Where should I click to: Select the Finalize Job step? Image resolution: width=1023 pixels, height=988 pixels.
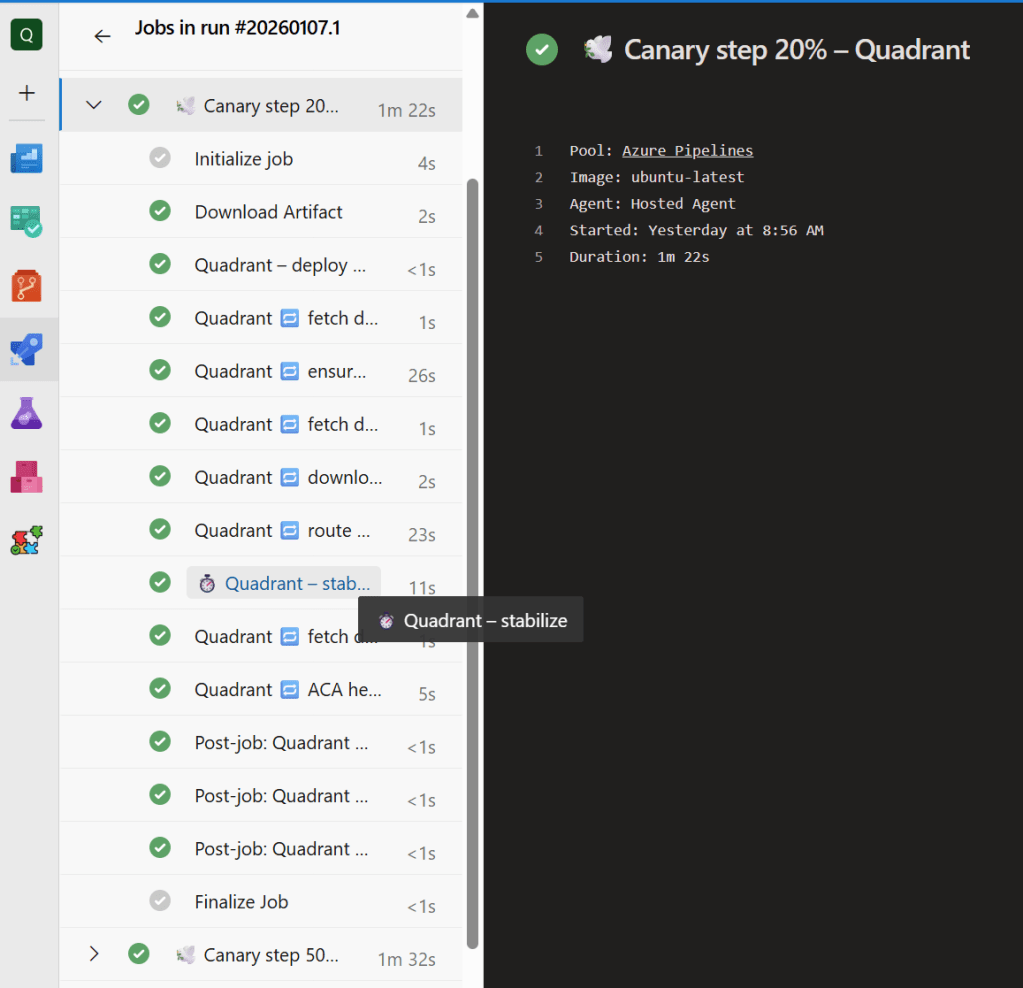pos(241,901)
